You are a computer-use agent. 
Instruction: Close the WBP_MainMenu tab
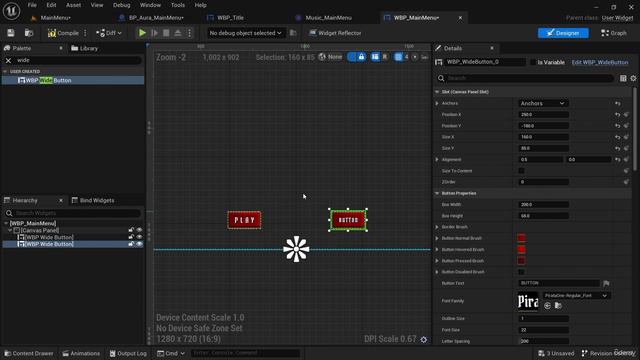pyautogui.click(x=460, y=18)
